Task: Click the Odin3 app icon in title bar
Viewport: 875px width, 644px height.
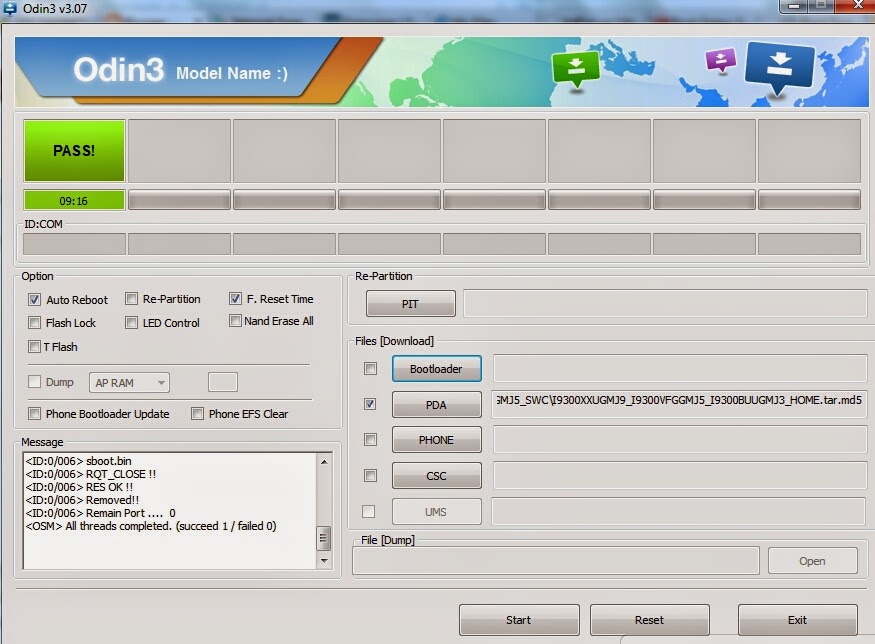Action: (x=9, y=8)
